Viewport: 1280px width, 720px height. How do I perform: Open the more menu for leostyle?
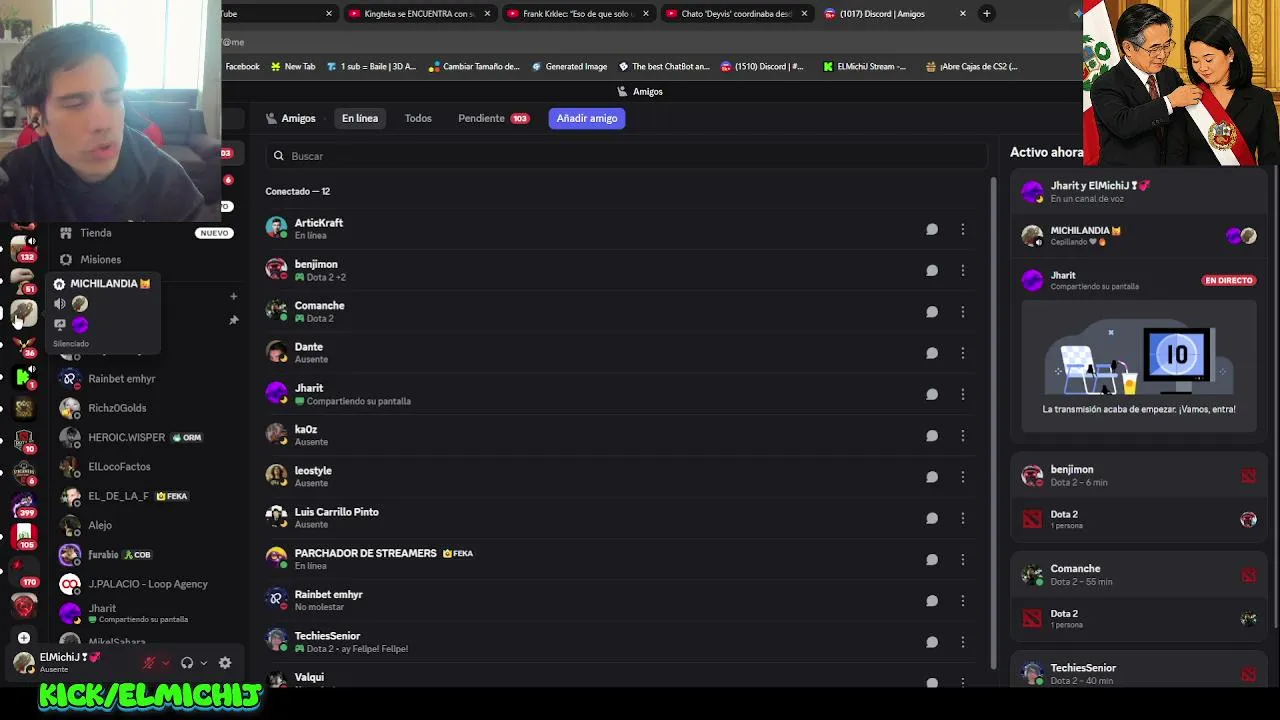point(963,477)
